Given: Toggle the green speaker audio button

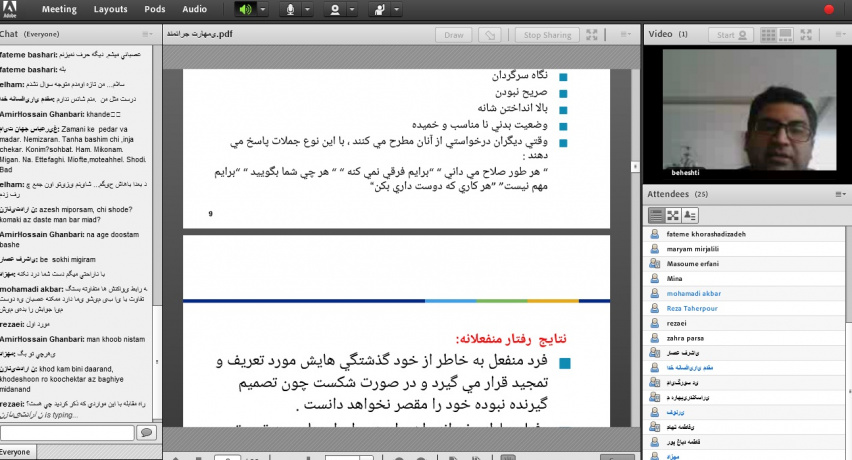Looking at the screenshot, I should pyautogui.click(x=246, y=9).
